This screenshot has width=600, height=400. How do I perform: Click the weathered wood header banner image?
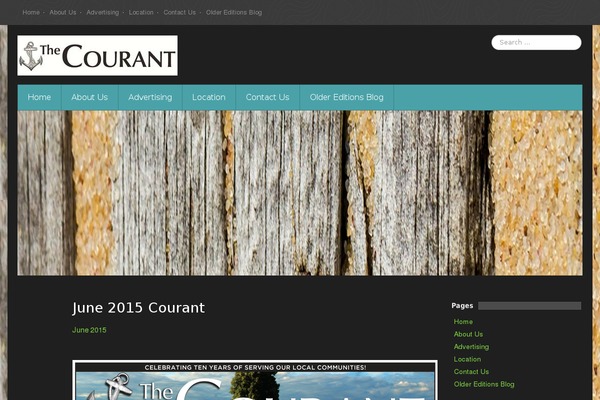[300, 193]
